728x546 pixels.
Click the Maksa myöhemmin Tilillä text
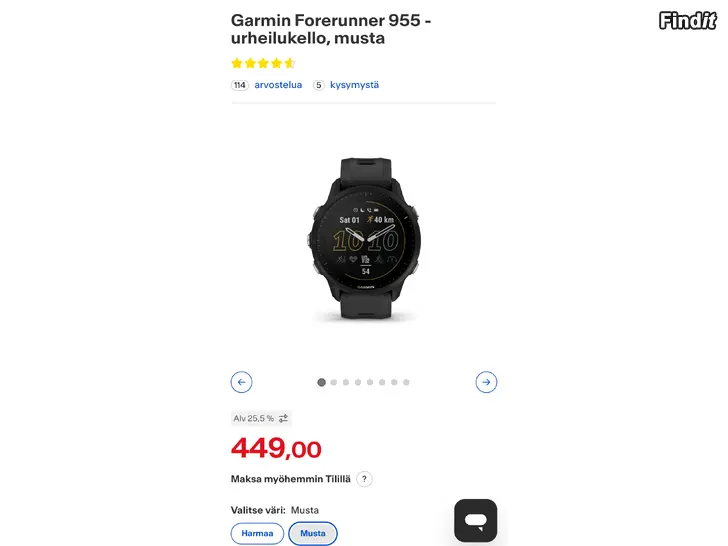tap(291, 479)
